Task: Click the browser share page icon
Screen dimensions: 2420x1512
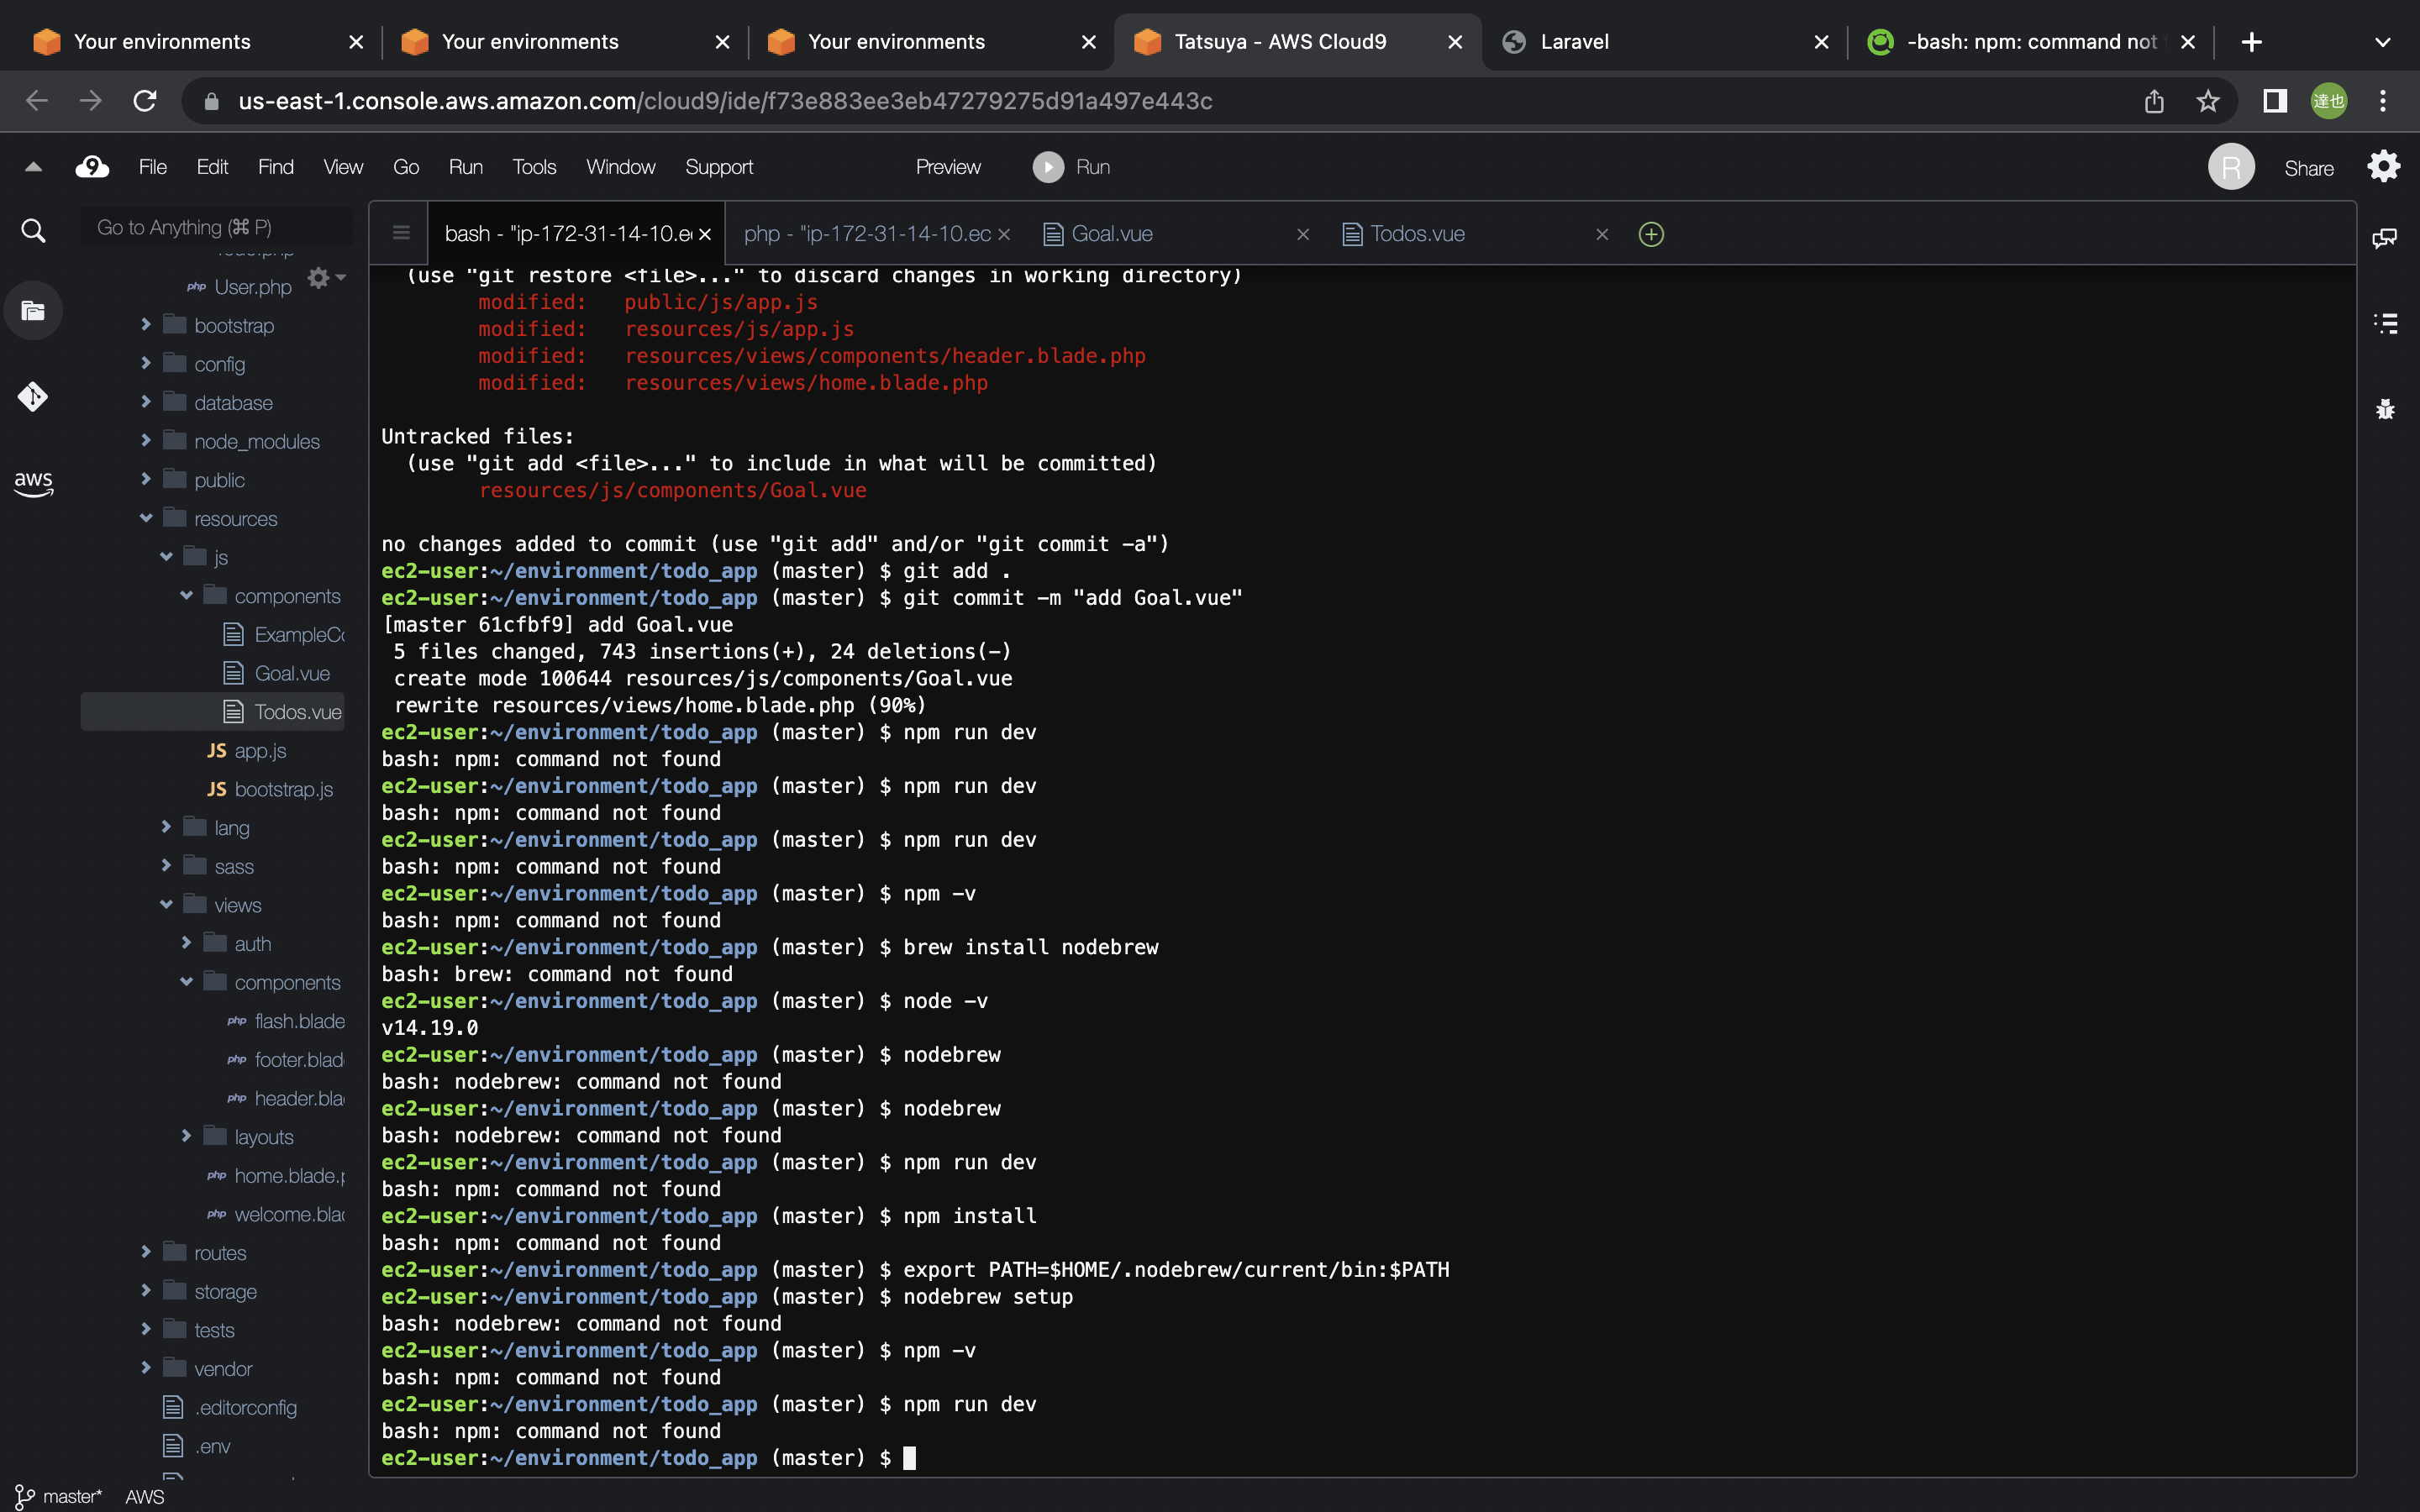Action: point(2154,101)
